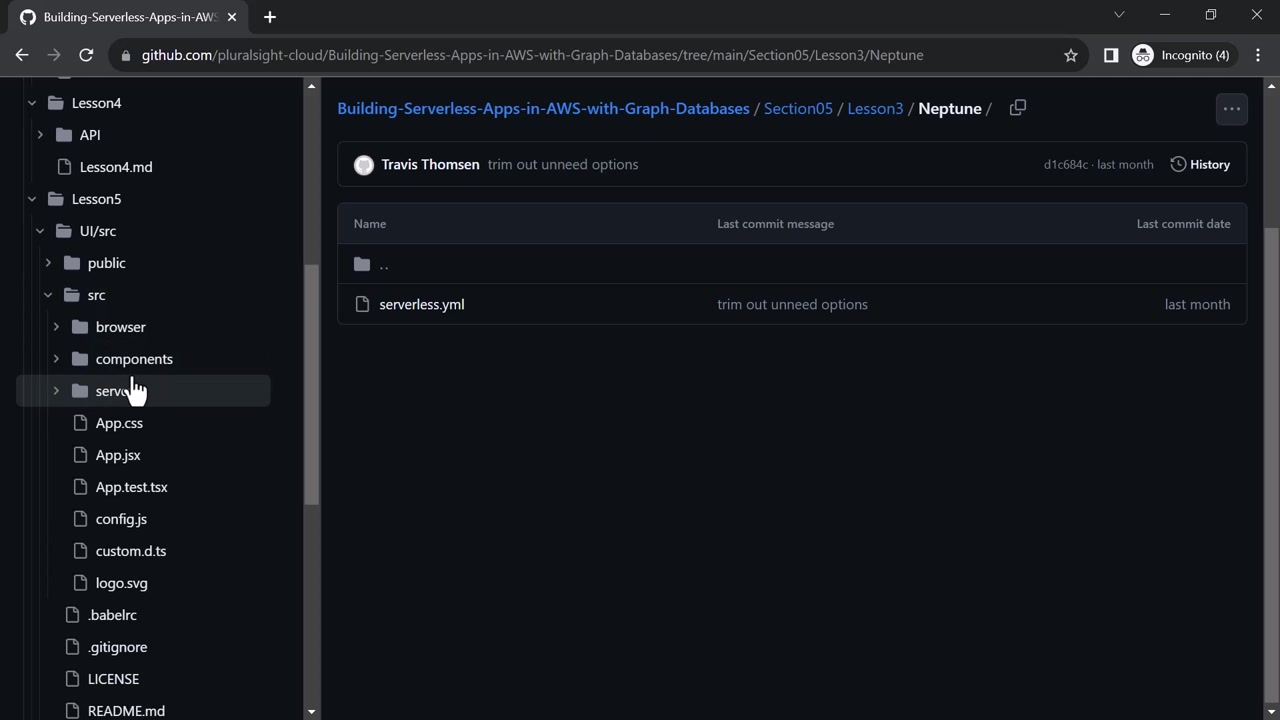Copy the path with the copy icon
This screenshot has height=720, width=1280.
coord(1018,108)
